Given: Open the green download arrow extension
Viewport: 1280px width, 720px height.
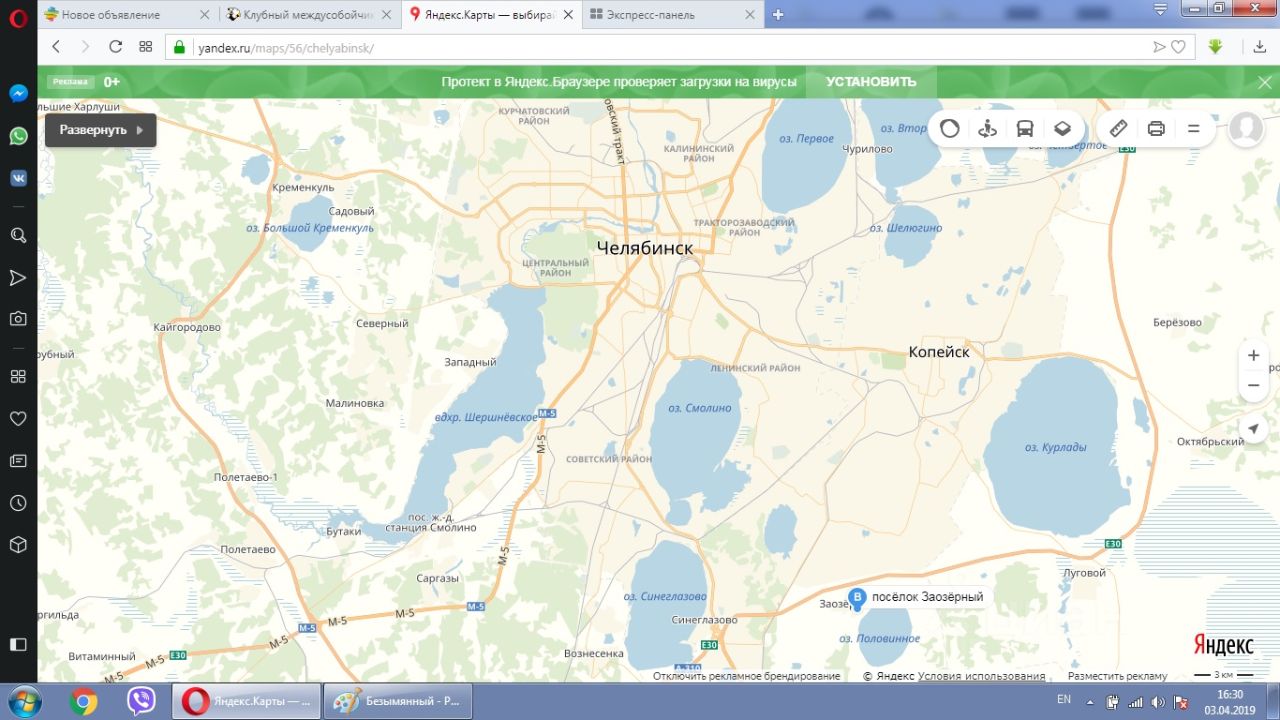Looking at the screenshot, I should click(1216, 47).
